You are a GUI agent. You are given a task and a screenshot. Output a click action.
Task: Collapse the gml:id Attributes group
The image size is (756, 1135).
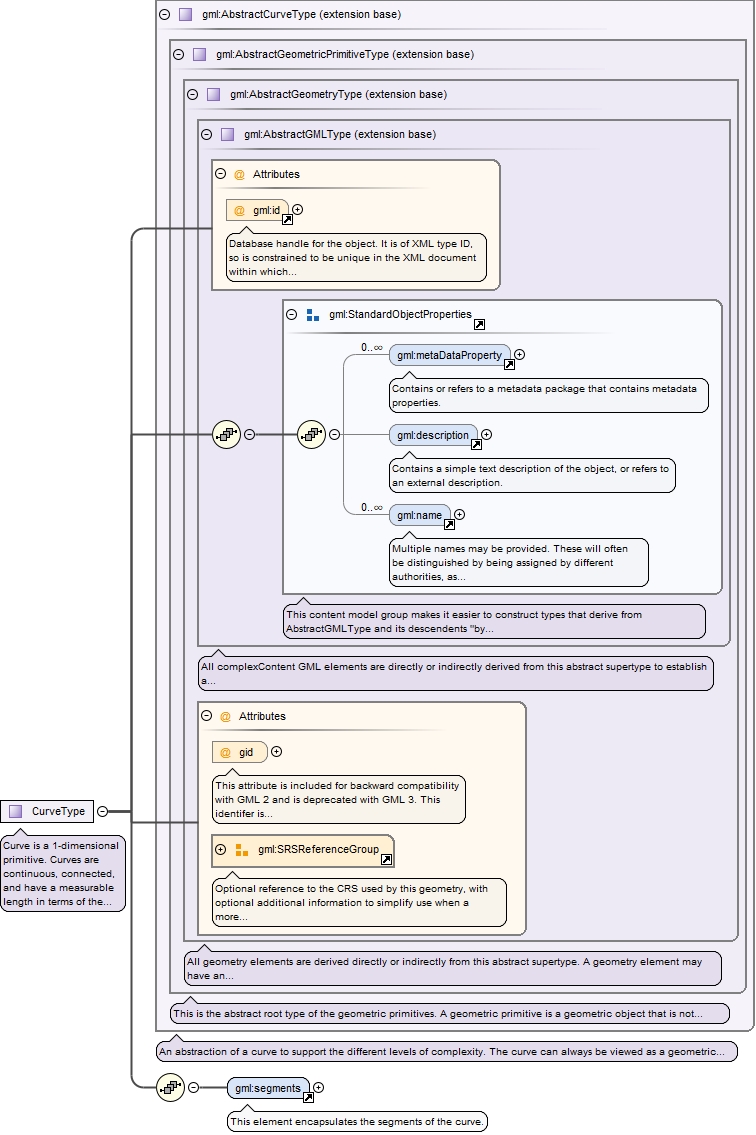pyautogui.click(x=220, y=174)
